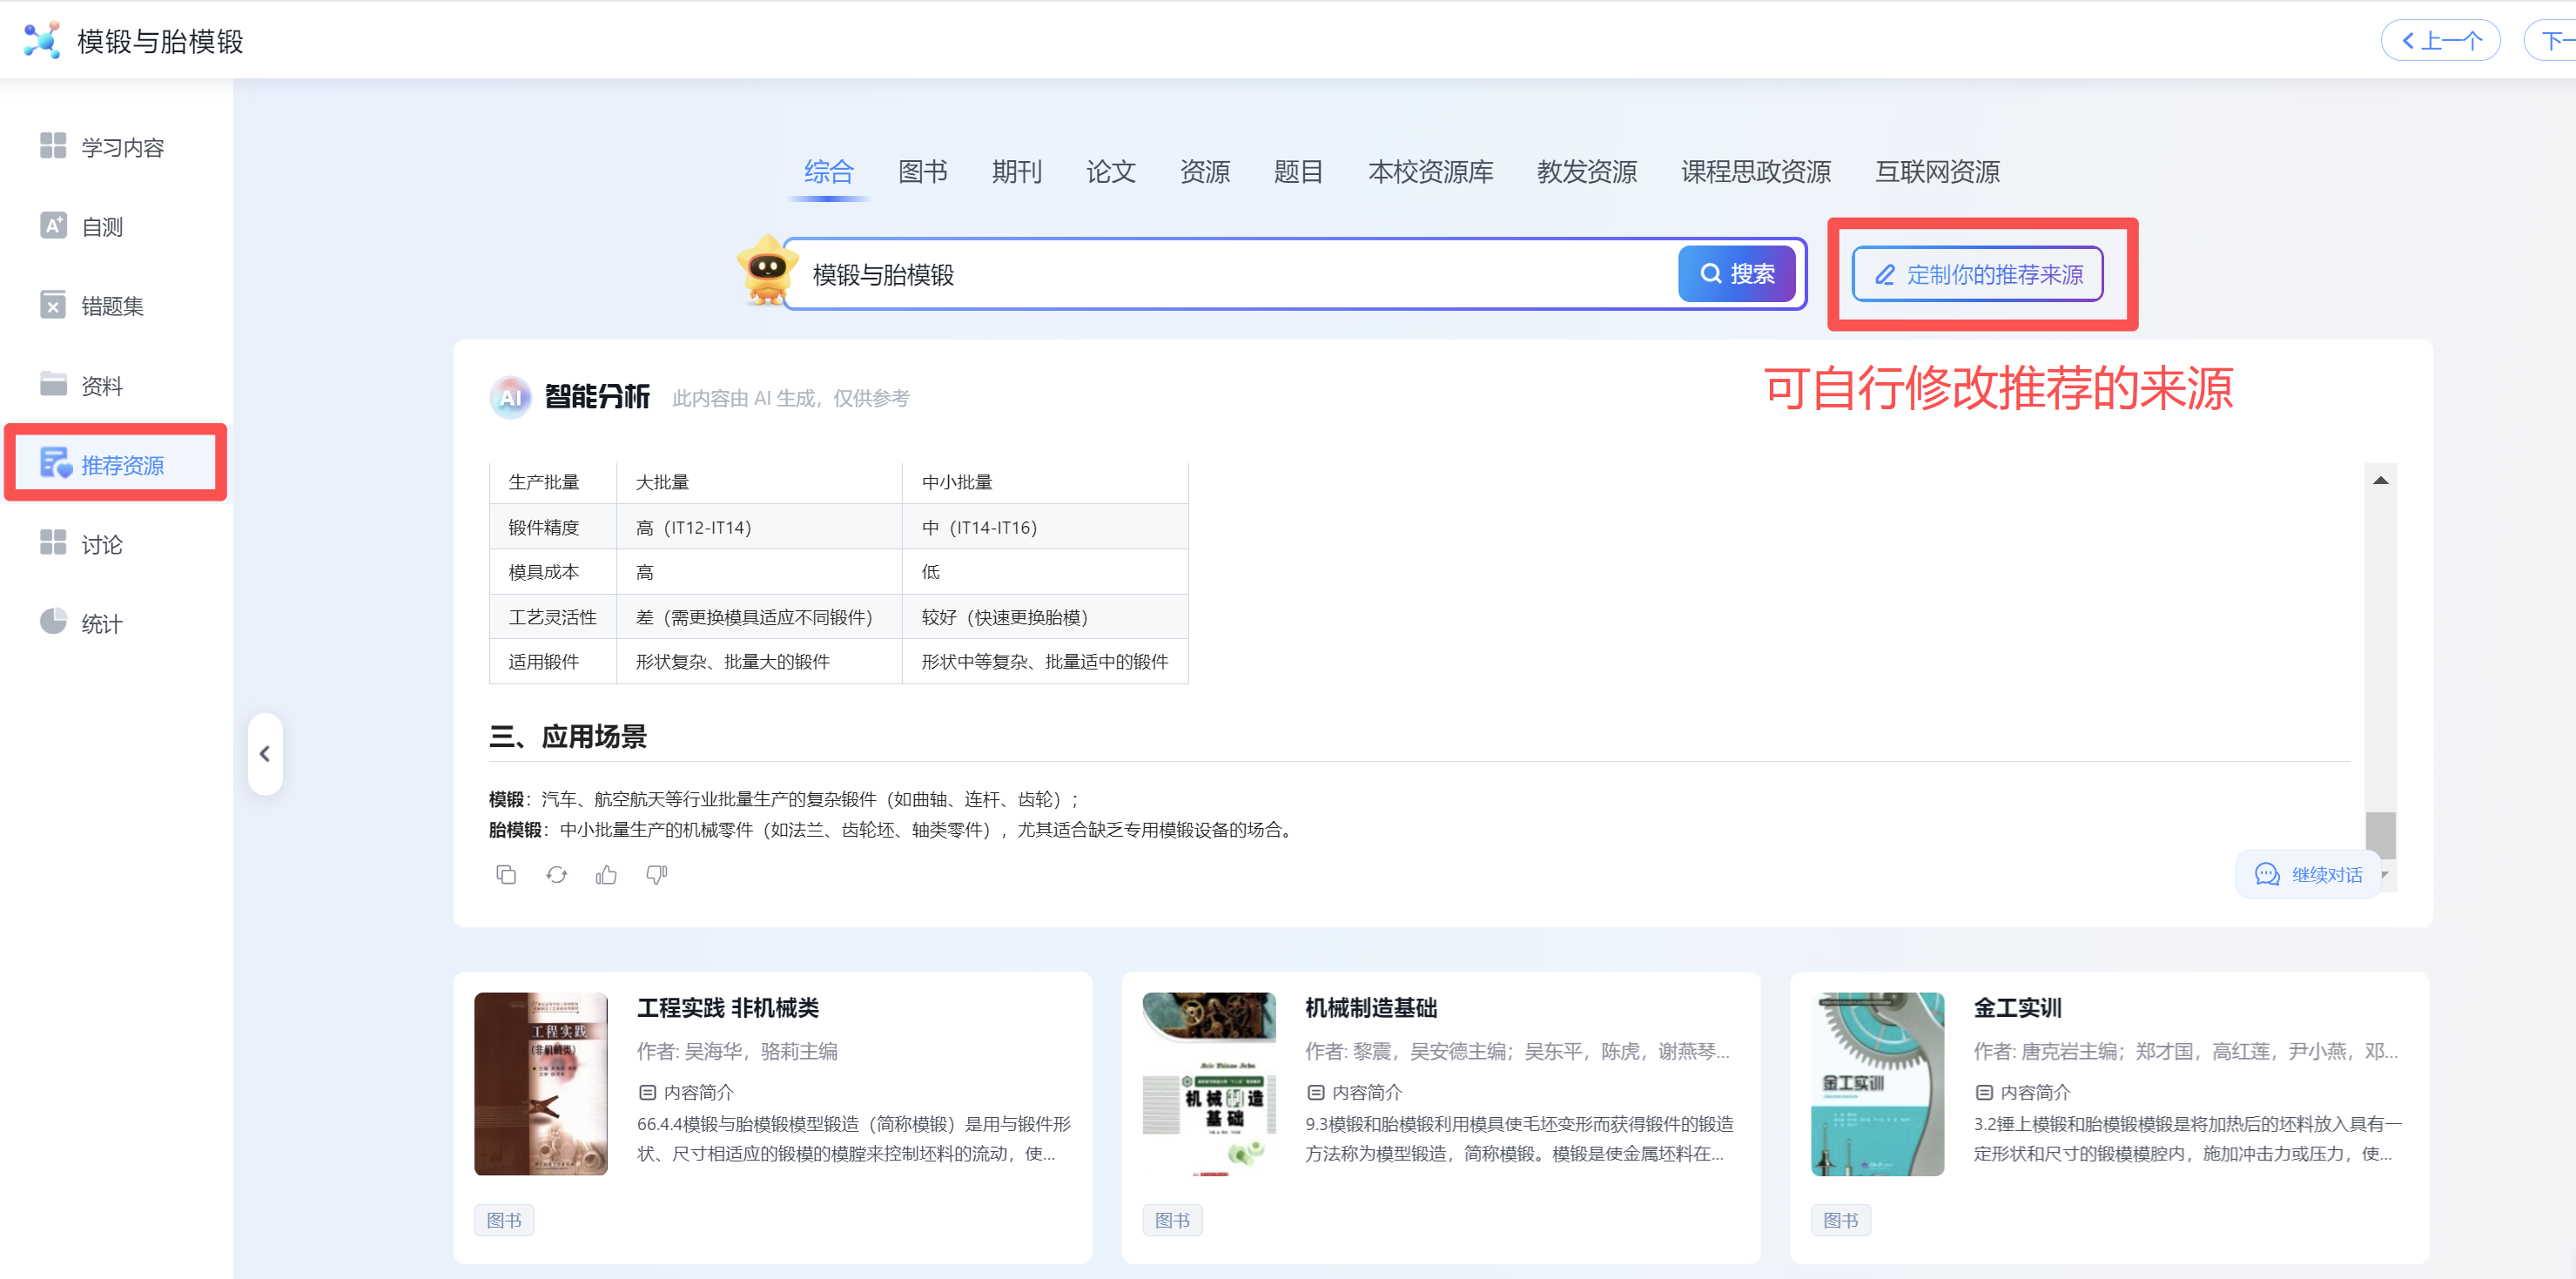The width and height of the screenshot is (2576, 1279).
Task: Click the analysis panel scrollbar thumb
Action: pyautogui.click(x=2381, y=836)
